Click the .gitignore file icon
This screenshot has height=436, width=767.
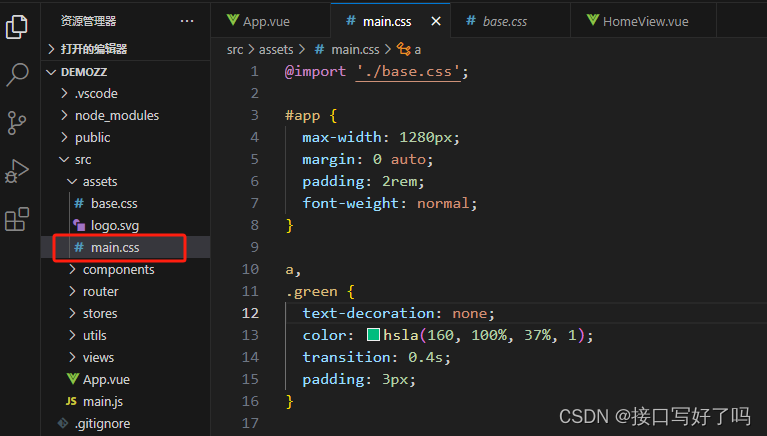click(x=63, y=423)
